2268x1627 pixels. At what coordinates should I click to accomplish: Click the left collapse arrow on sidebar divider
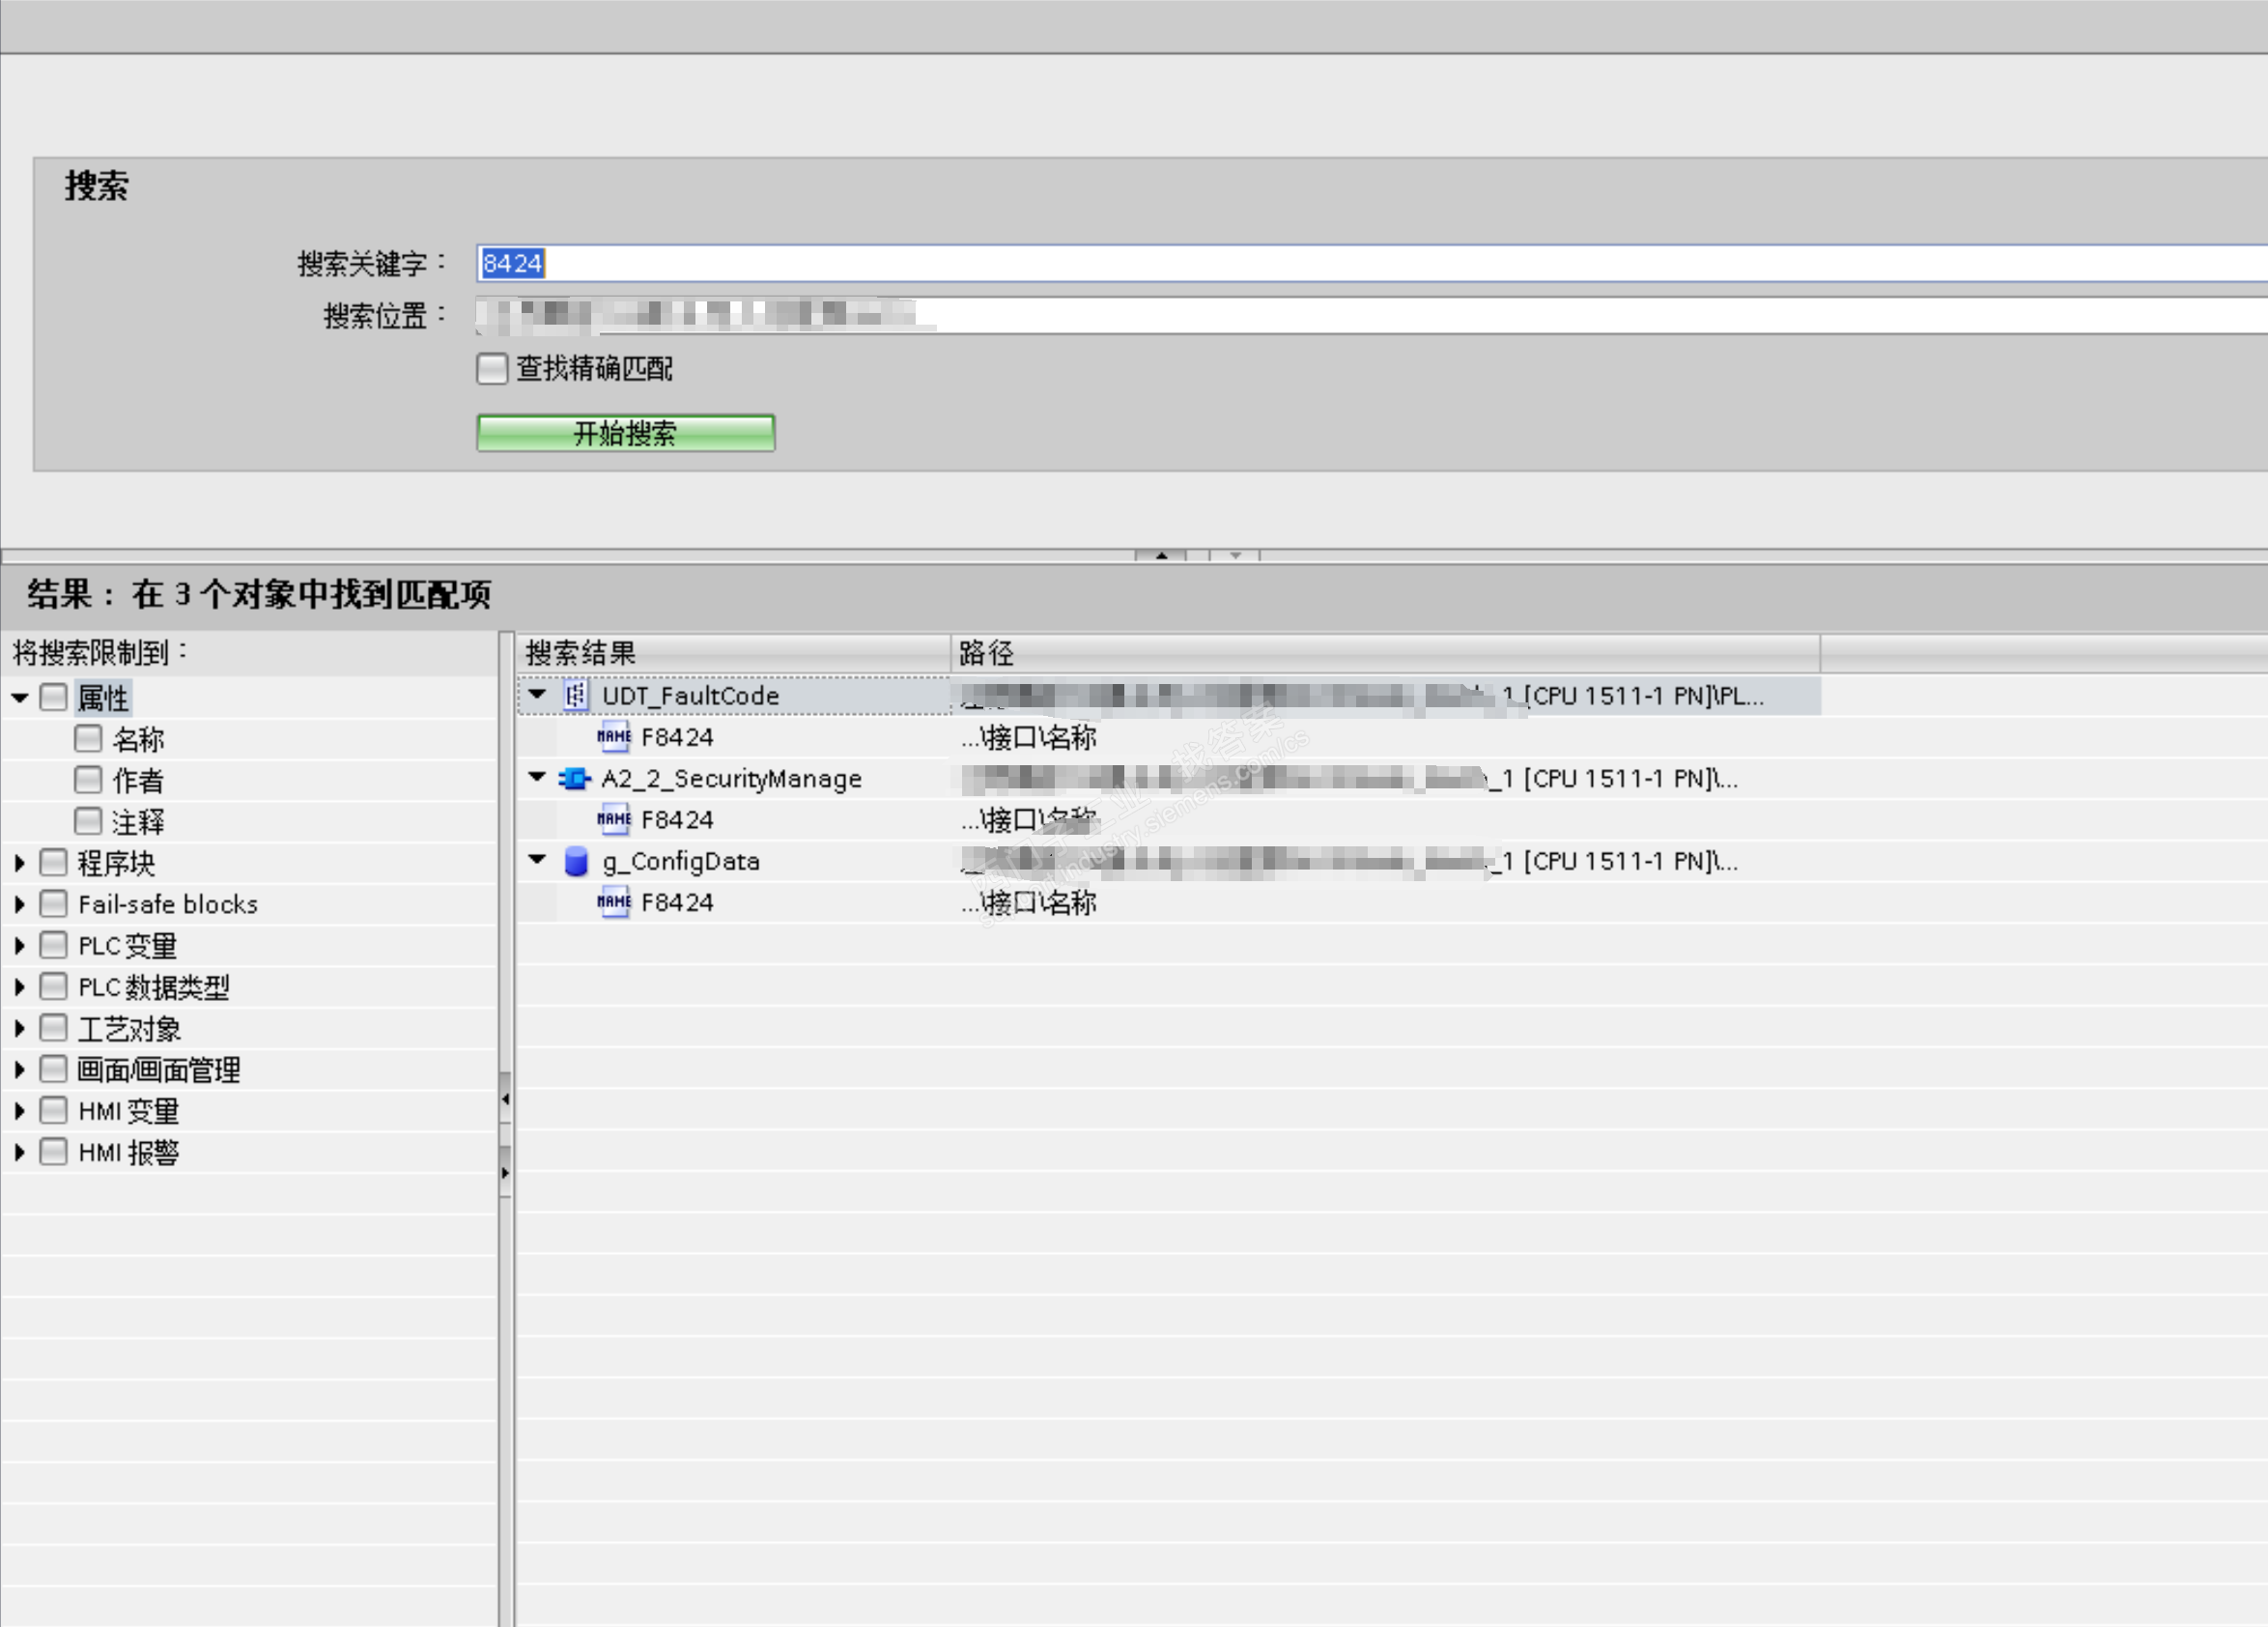click(x=505, y=1099)
